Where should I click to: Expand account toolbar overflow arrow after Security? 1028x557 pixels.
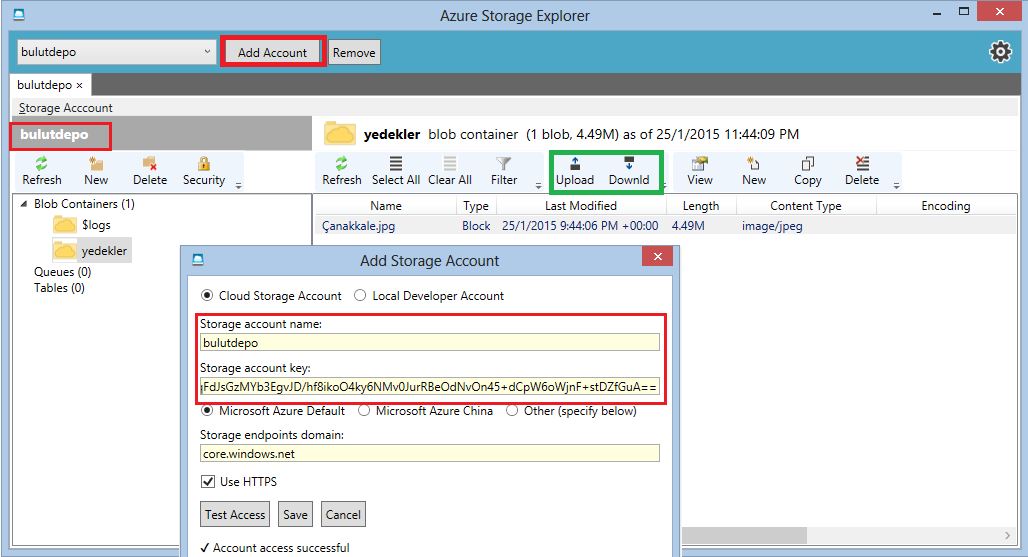(239, 186)
